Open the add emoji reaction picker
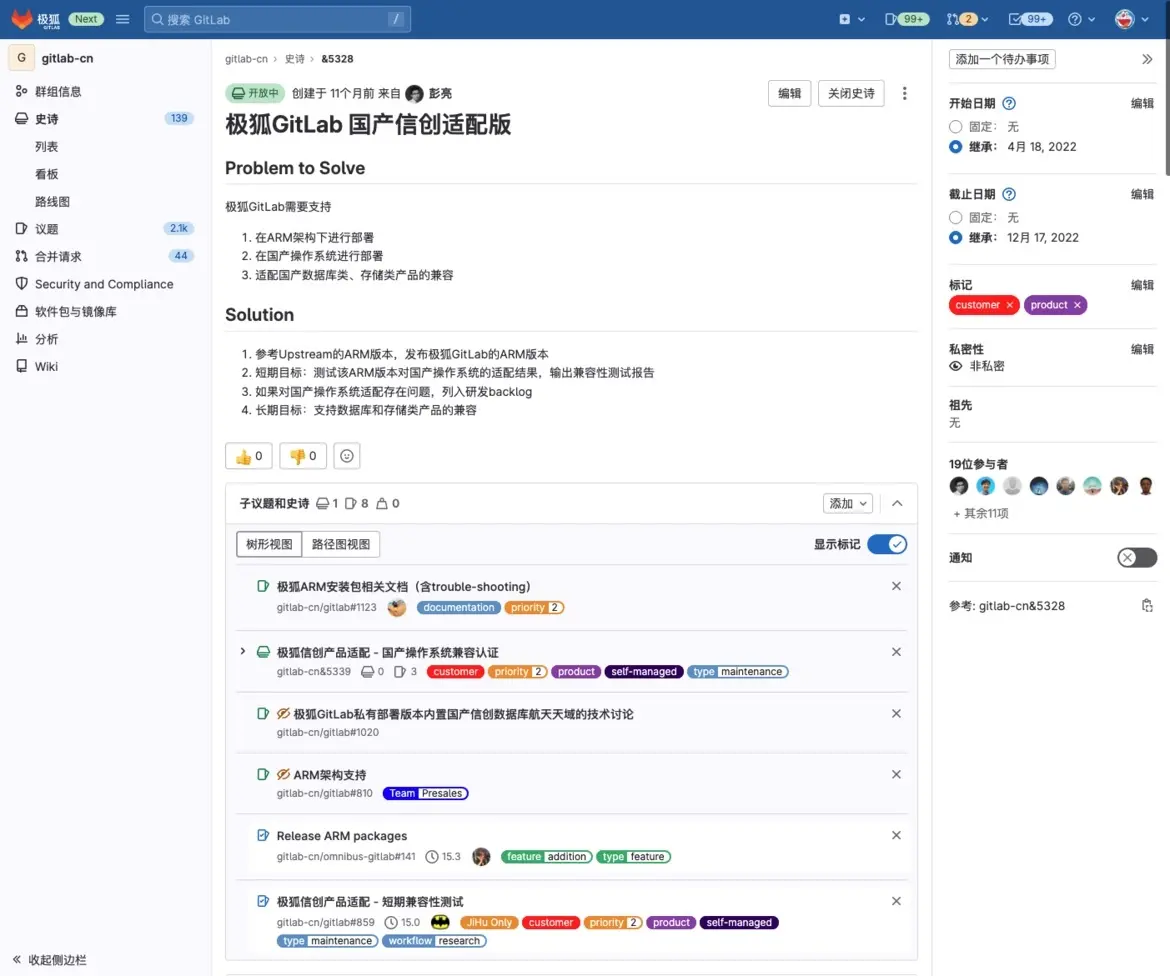The width and height of the screenshot is (1170, 976). [347, 456]
